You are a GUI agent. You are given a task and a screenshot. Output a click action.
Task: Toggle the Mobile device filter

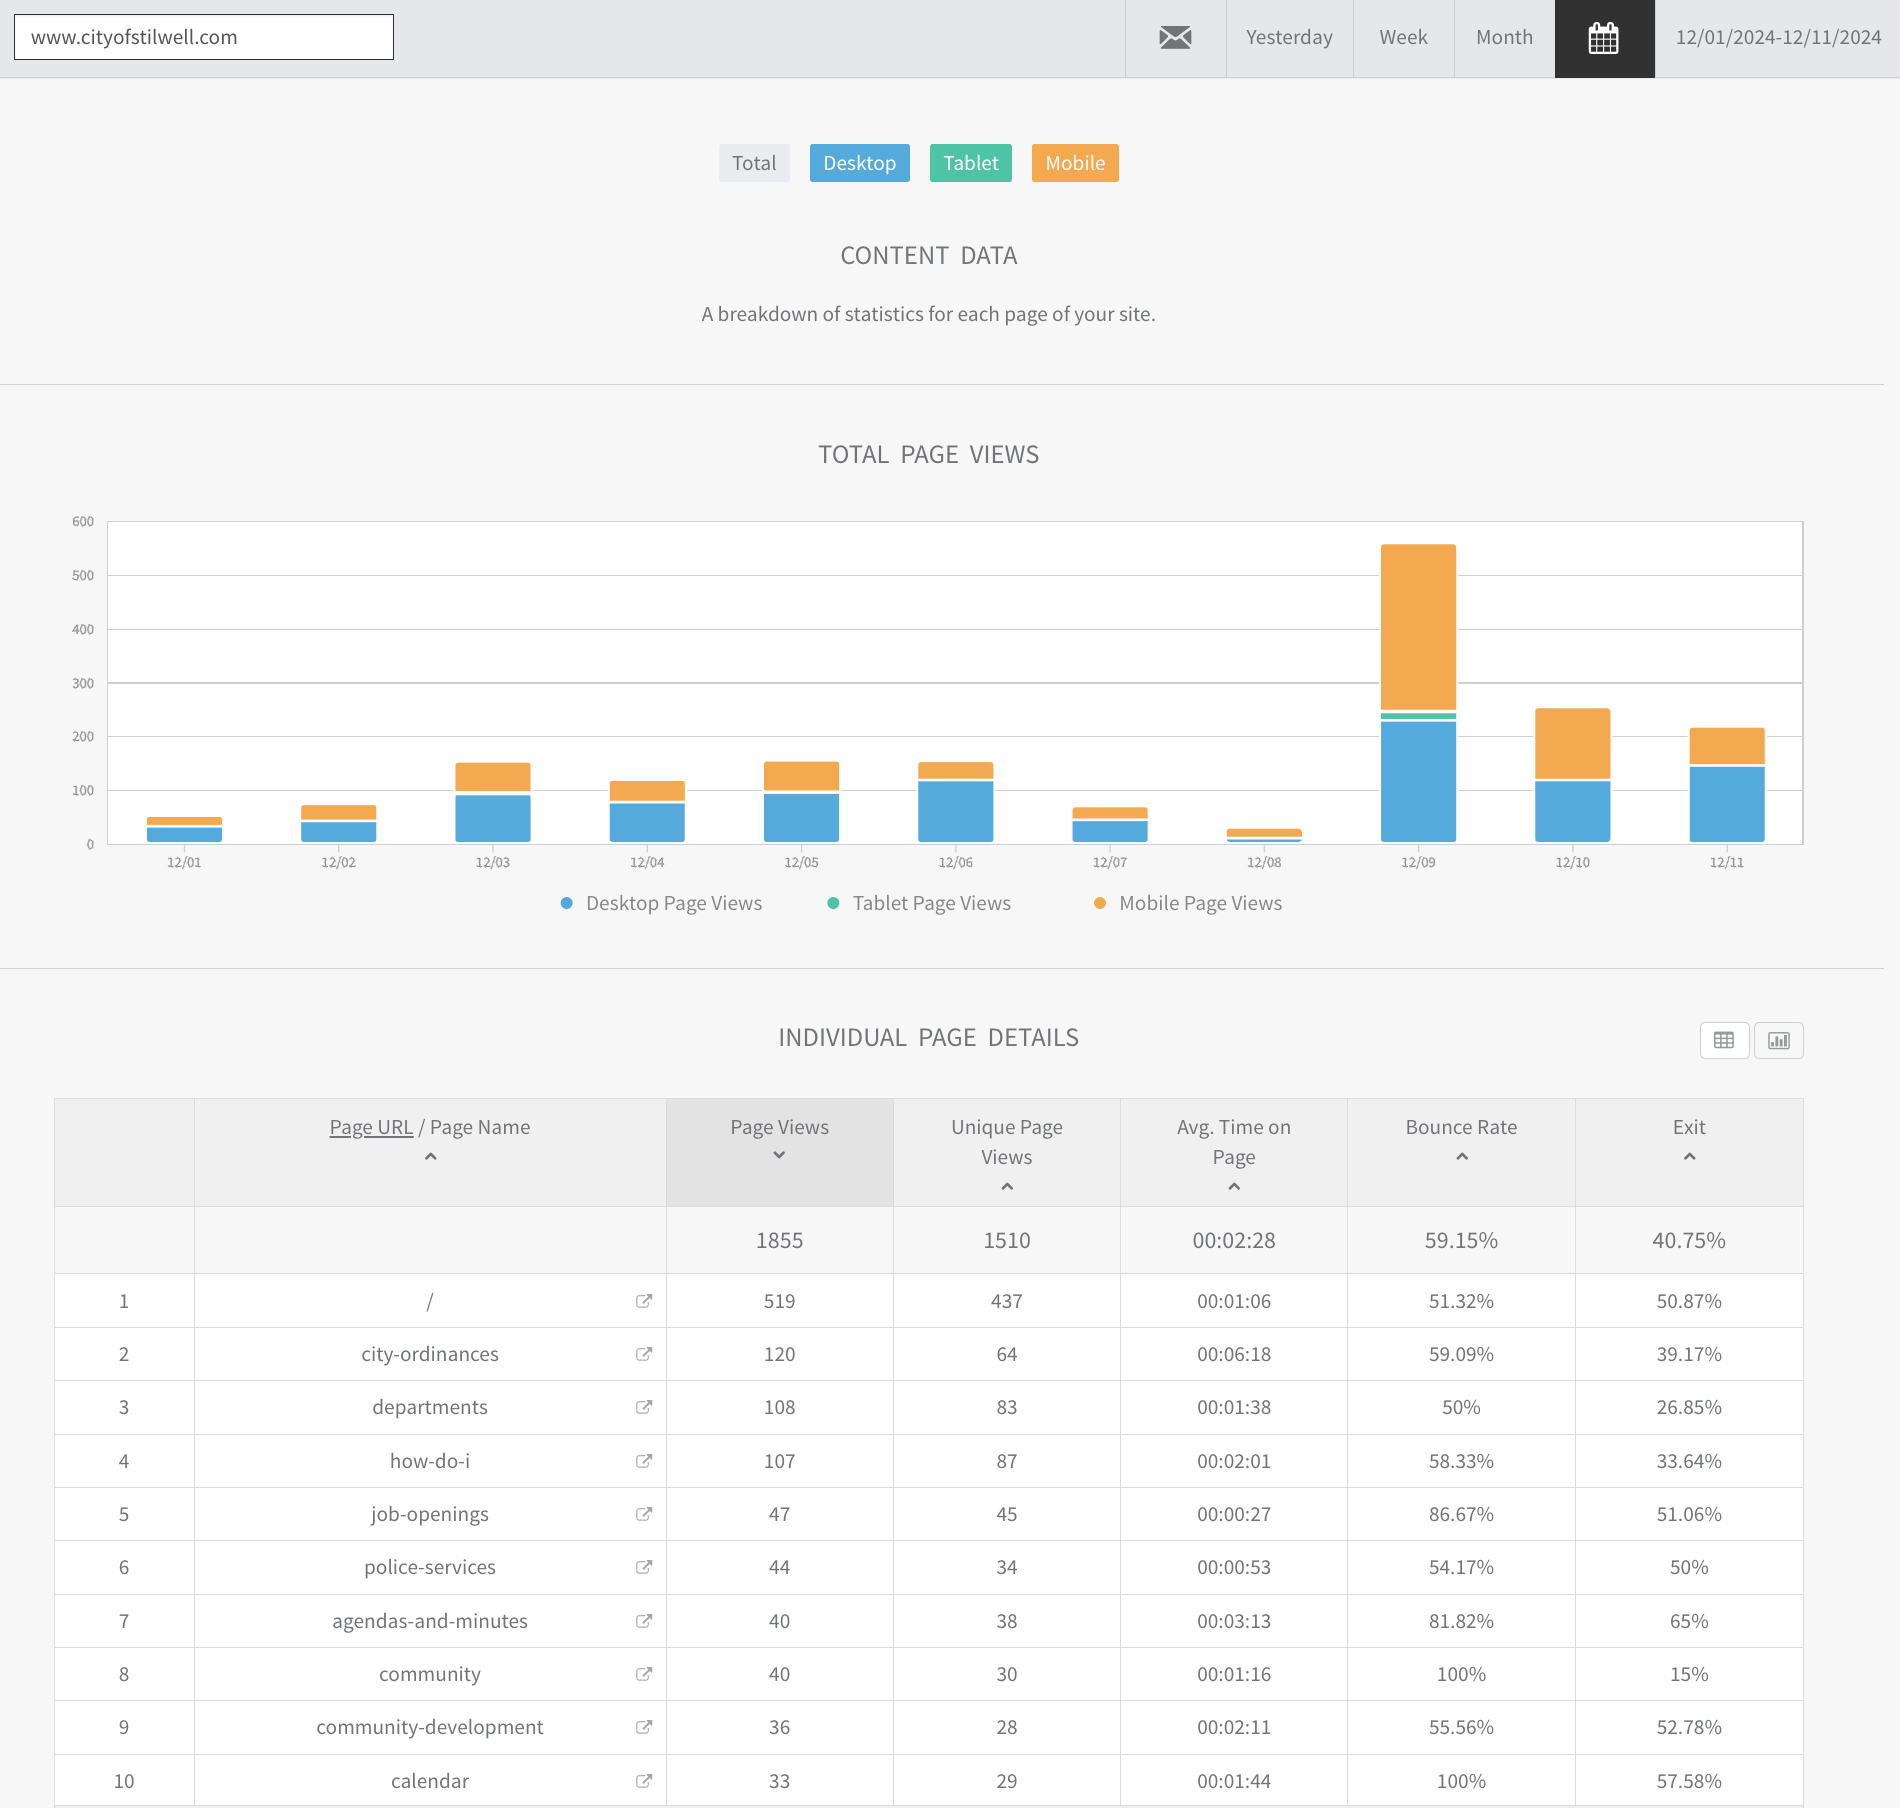coord(1075,163)
